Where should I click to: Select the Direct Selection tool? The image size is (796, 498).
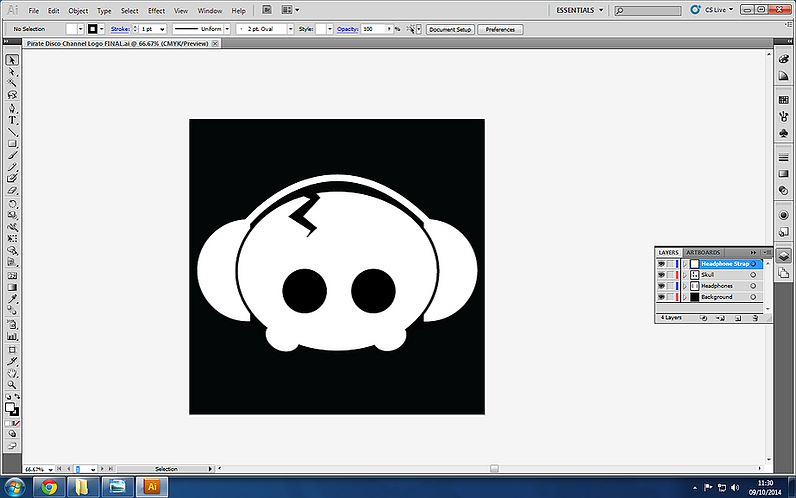12,72
